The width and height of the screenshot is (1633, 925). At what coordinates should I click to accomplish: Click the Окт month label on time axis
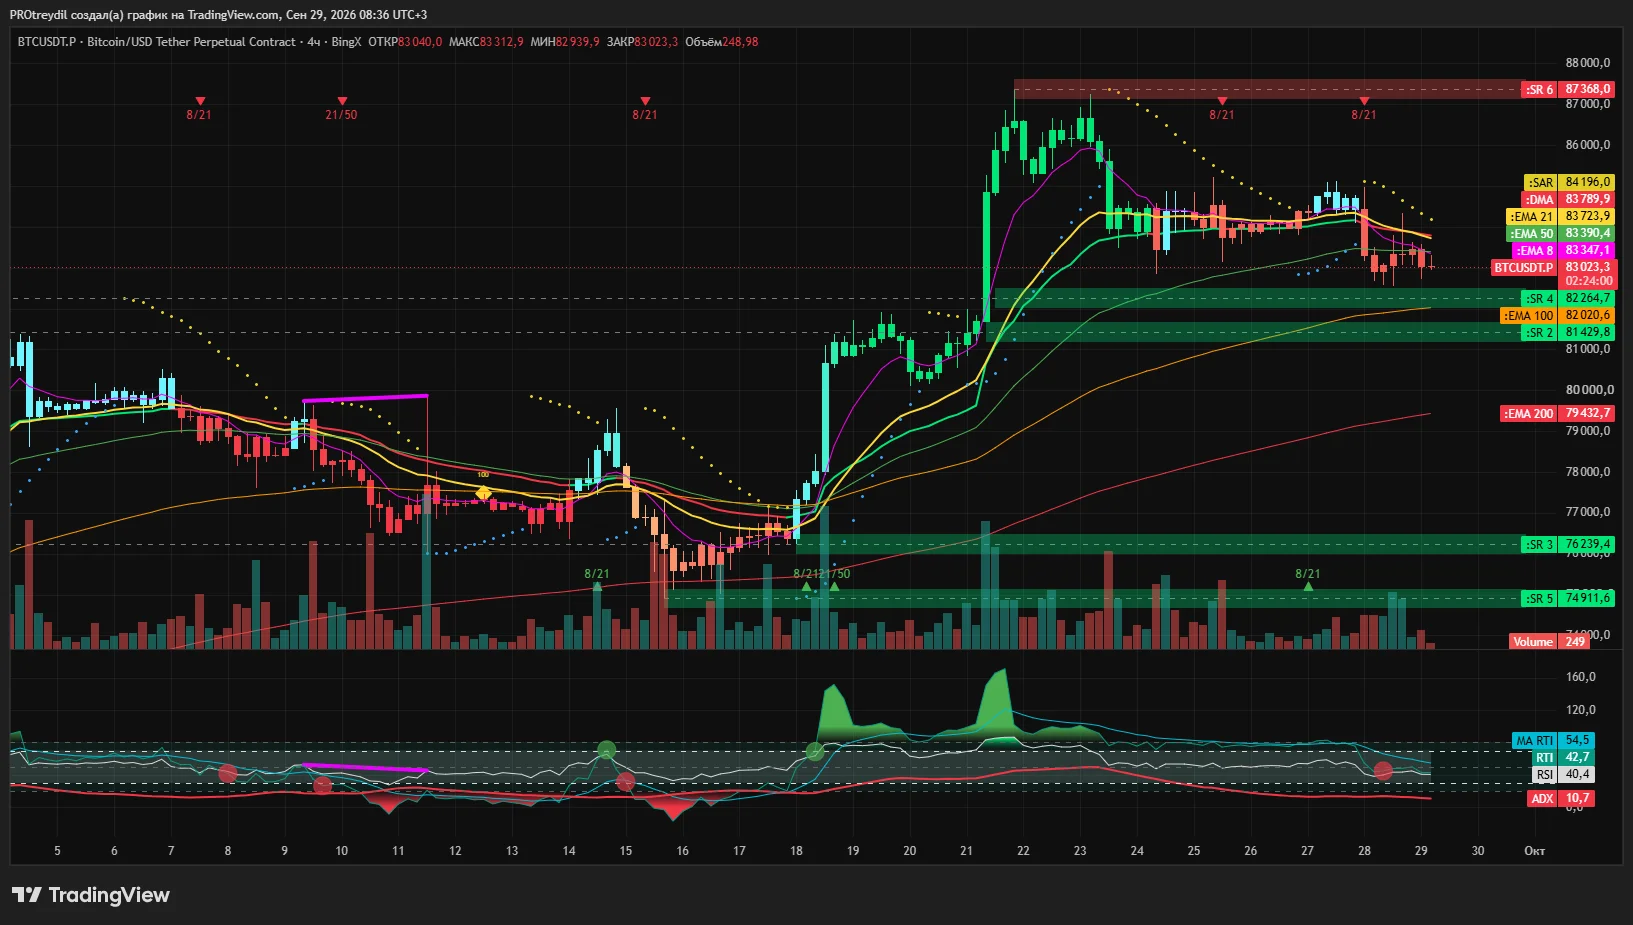1534,851
